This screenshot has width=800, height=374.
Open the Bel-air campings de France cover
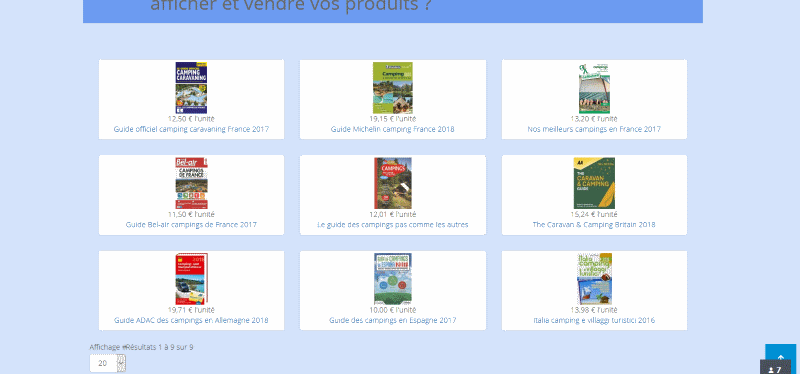point(191,183)
